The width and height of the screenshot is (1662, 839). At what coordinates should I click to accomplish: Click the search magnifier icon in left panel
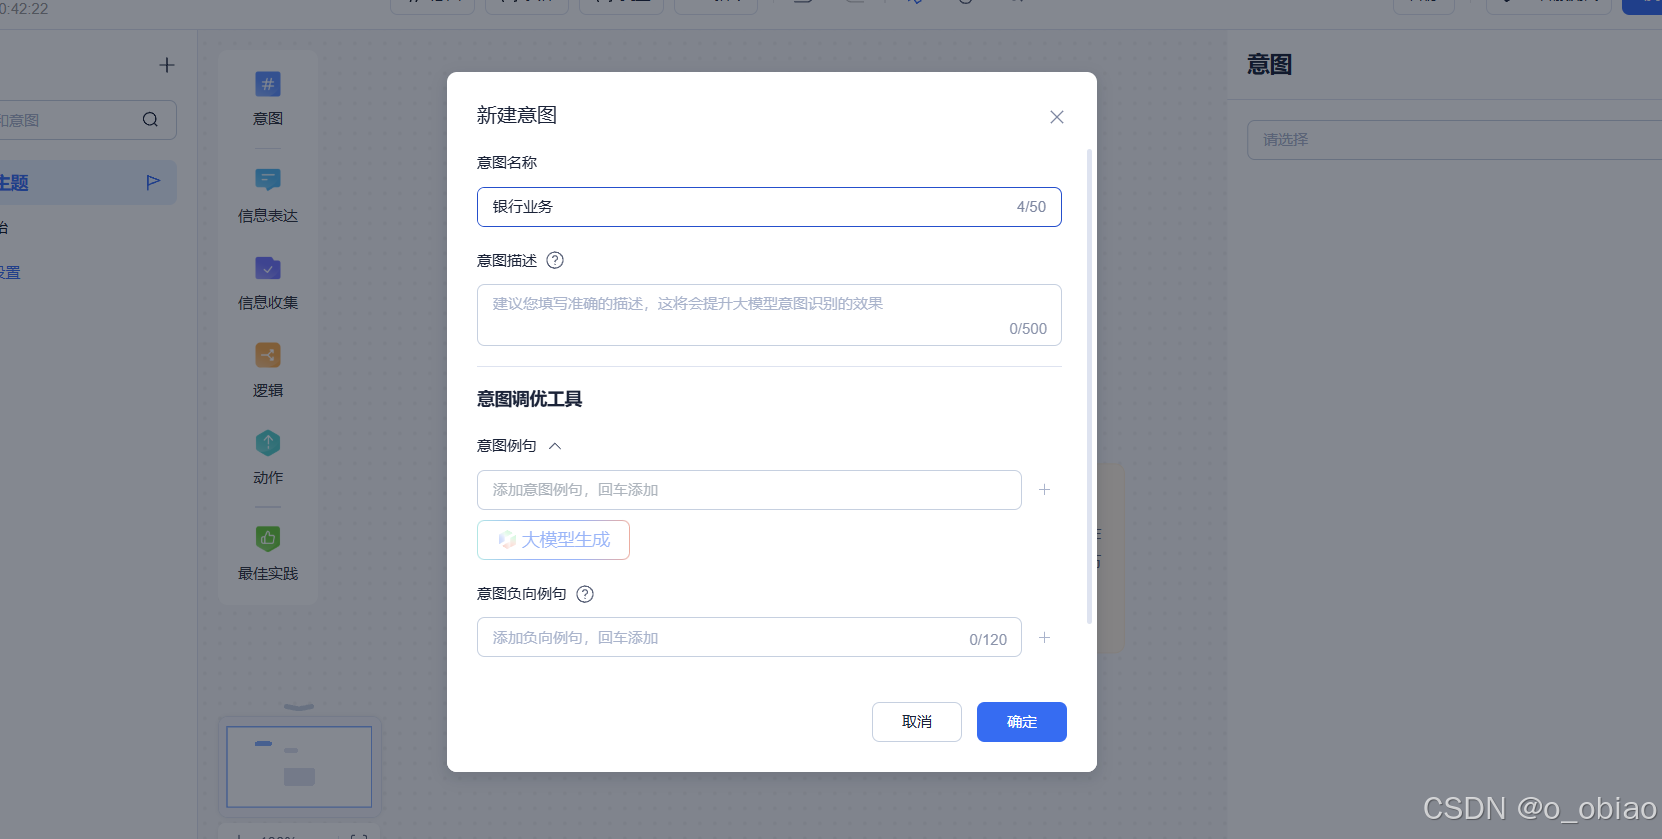click(x=150, y=120)
